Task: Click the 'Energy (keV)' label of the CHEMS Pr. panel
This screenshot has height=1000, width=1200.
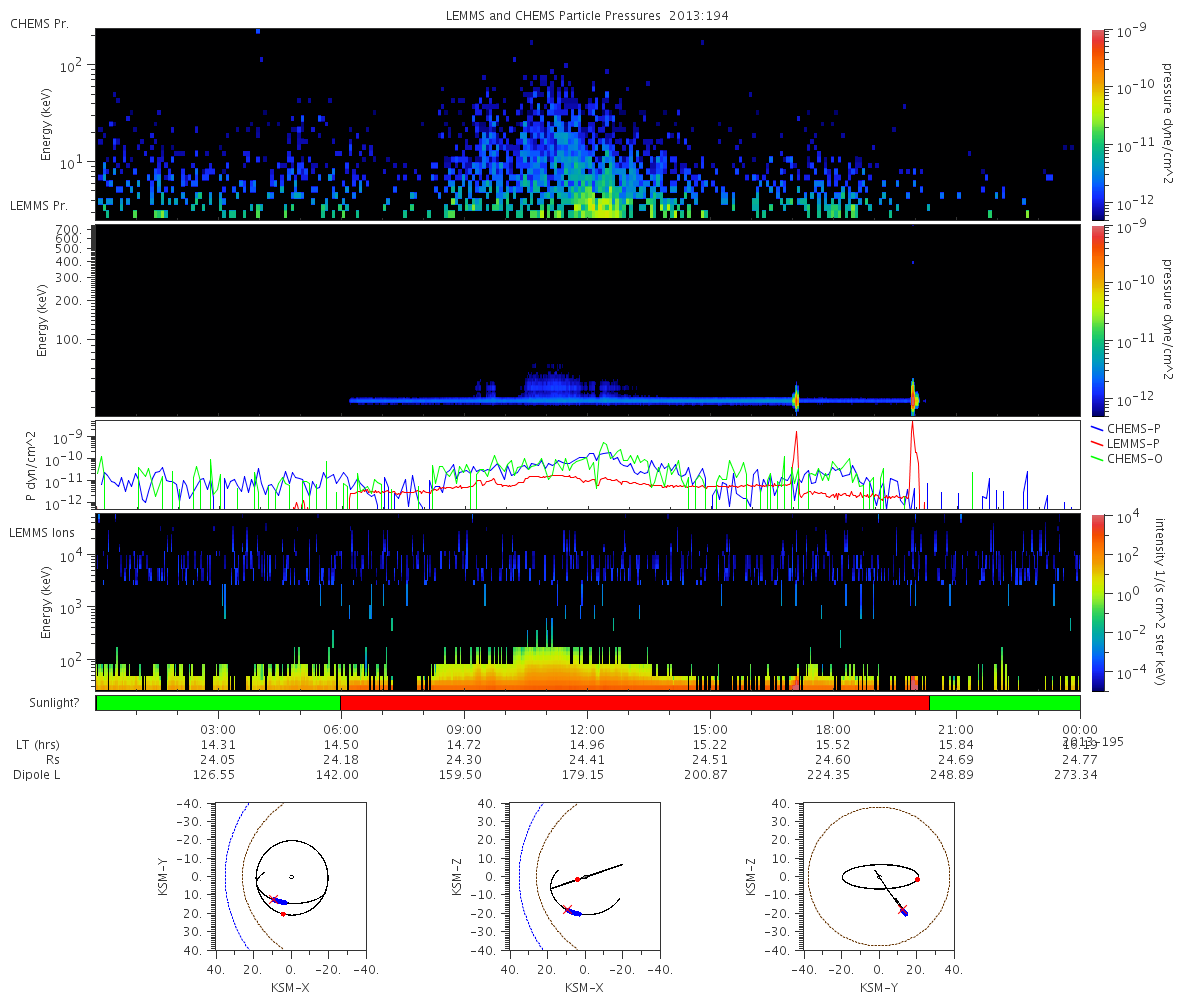Action: point(46,124)
